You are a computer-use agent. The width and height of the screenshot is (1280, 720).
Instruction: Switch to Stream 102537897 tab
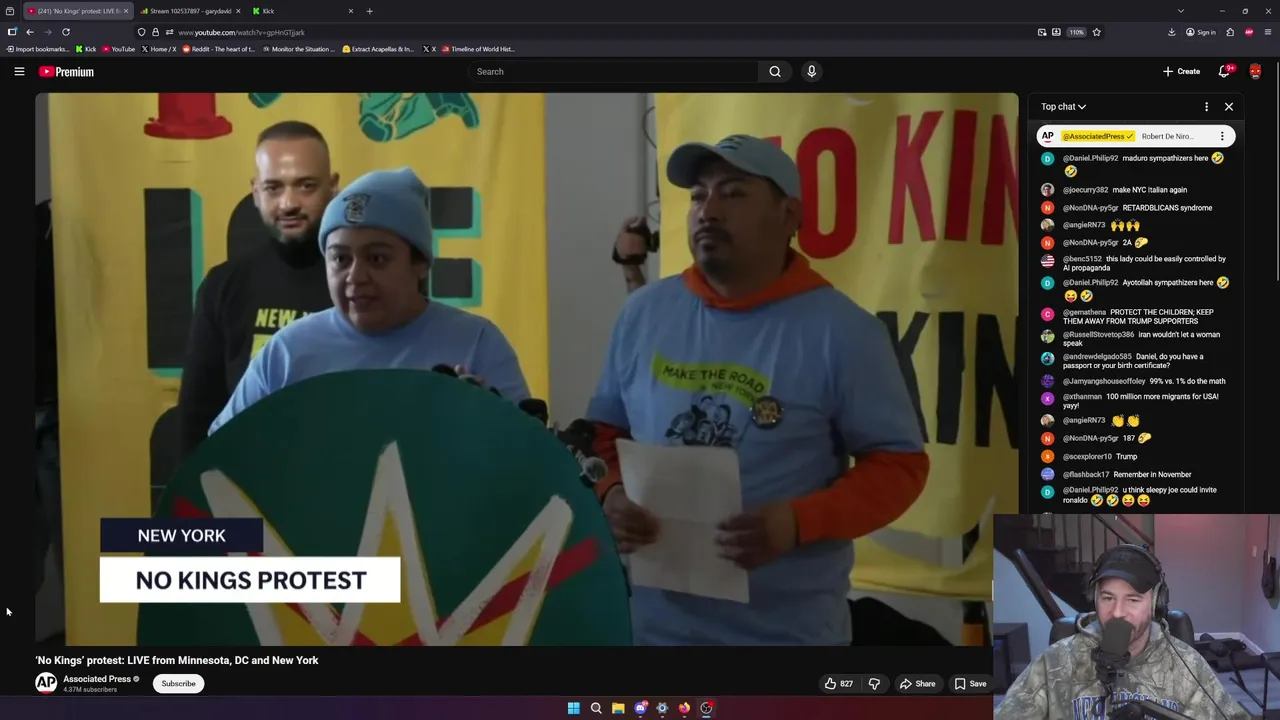189,11
